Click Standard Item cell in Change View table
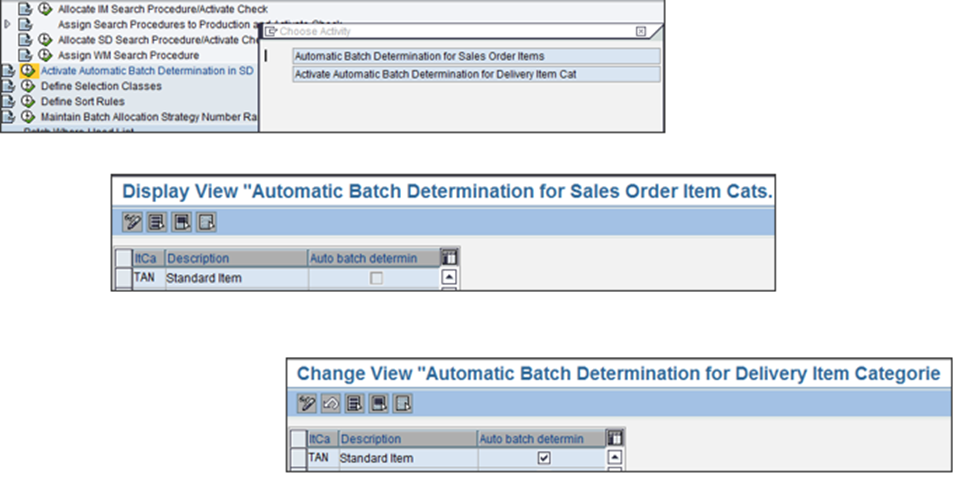975x492 pixels. (408, 458)
